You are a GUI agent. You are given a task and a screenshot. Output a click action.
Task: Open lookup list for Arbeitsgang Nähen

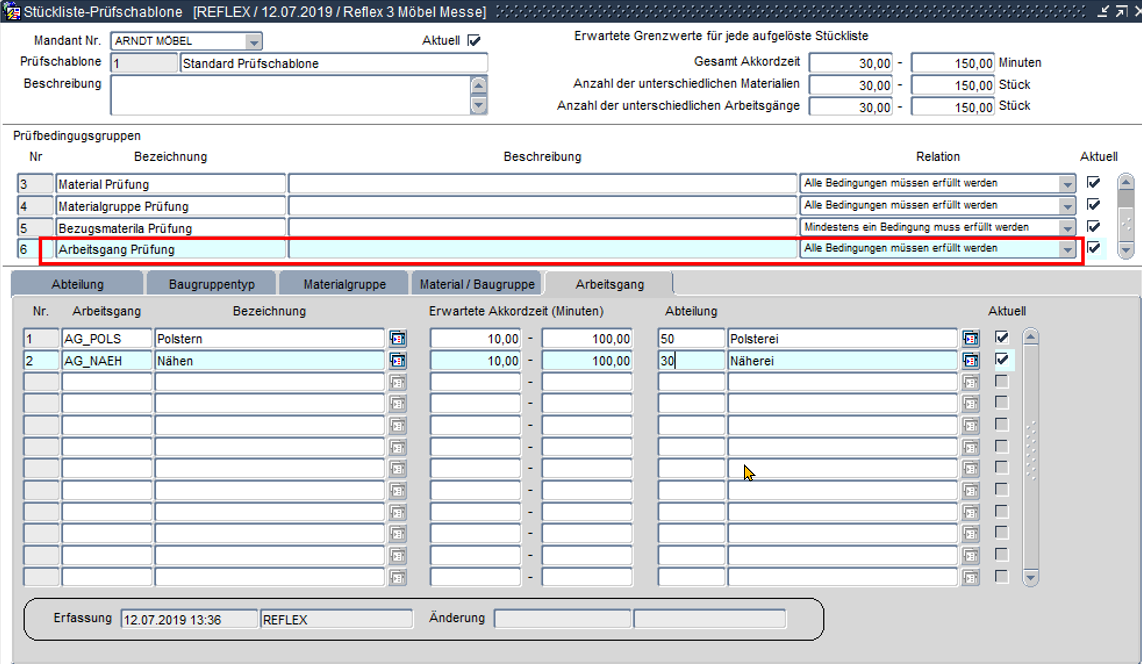(x=397, y=360)
